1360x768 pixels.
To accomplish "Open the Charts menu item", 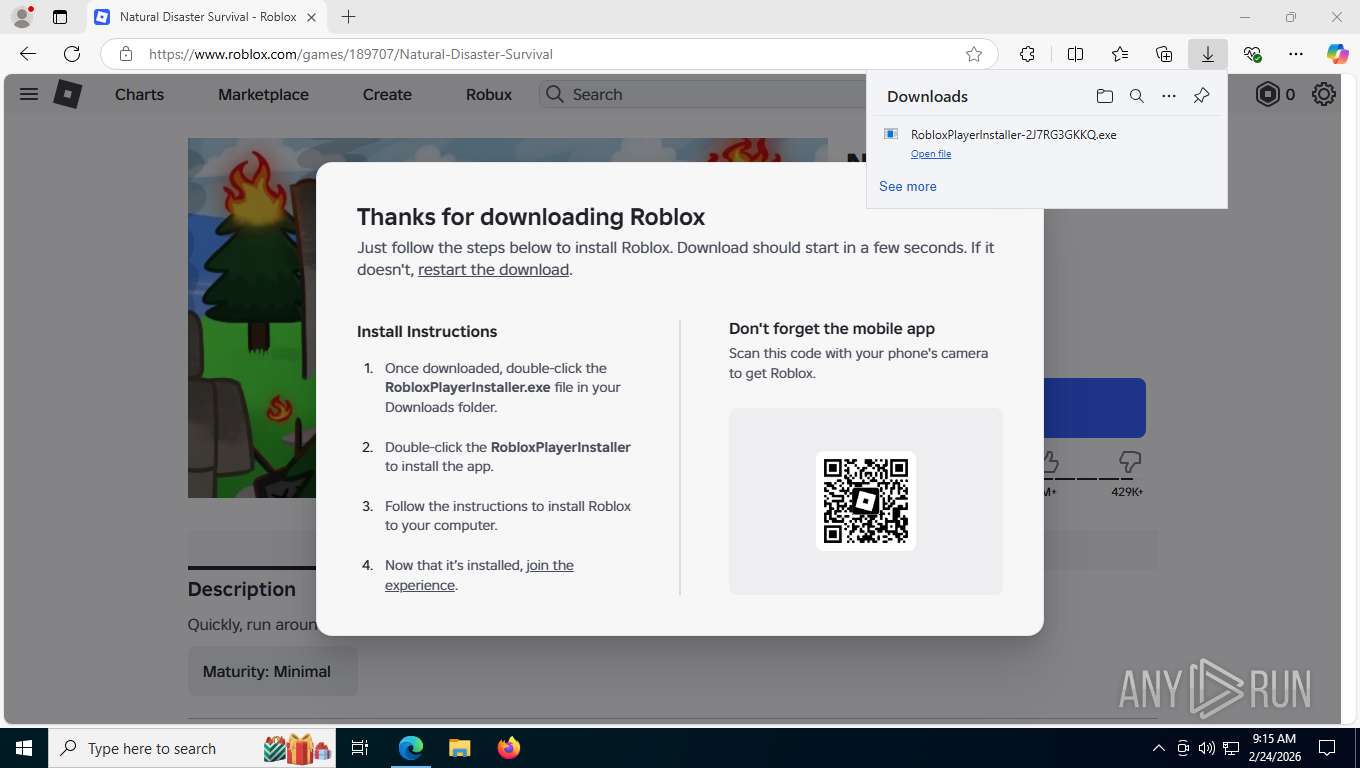I will pos(139,94).
